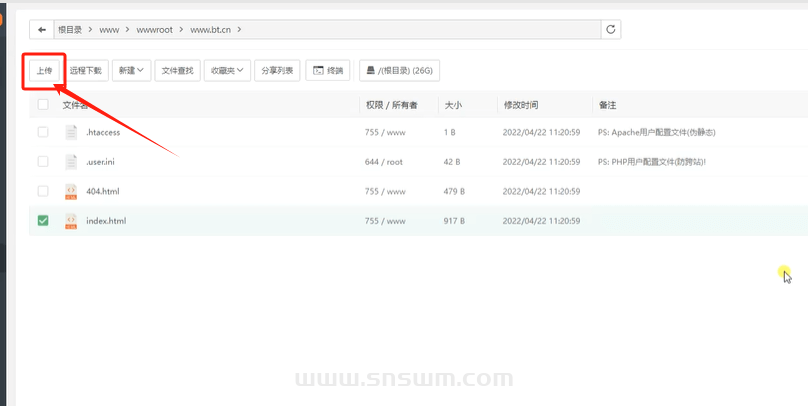Refresh the file list
The image size is (808, 406).
pyautogui.click(x=611, y=29)
